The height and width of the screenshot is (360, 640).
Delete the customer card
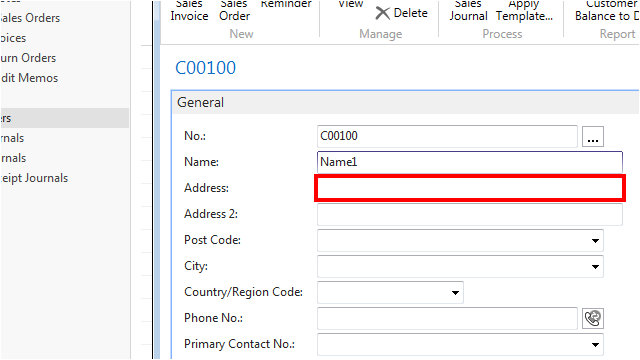401,13
